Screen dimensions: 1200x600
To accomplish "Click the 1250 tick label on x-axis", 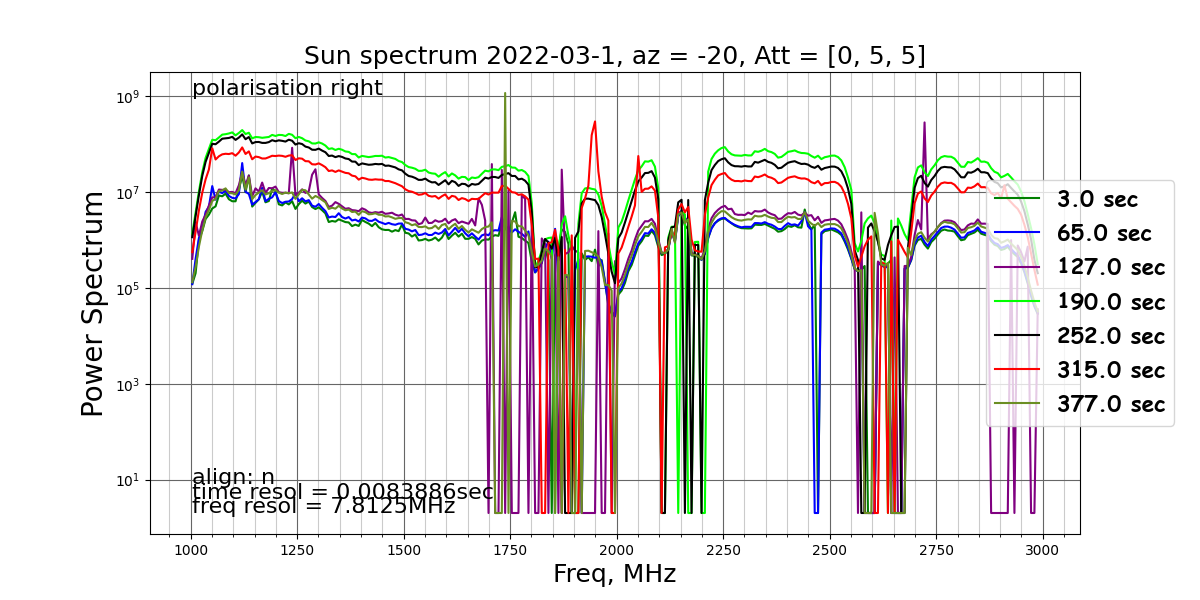I will pyautogui.click(x=297, y=550).
